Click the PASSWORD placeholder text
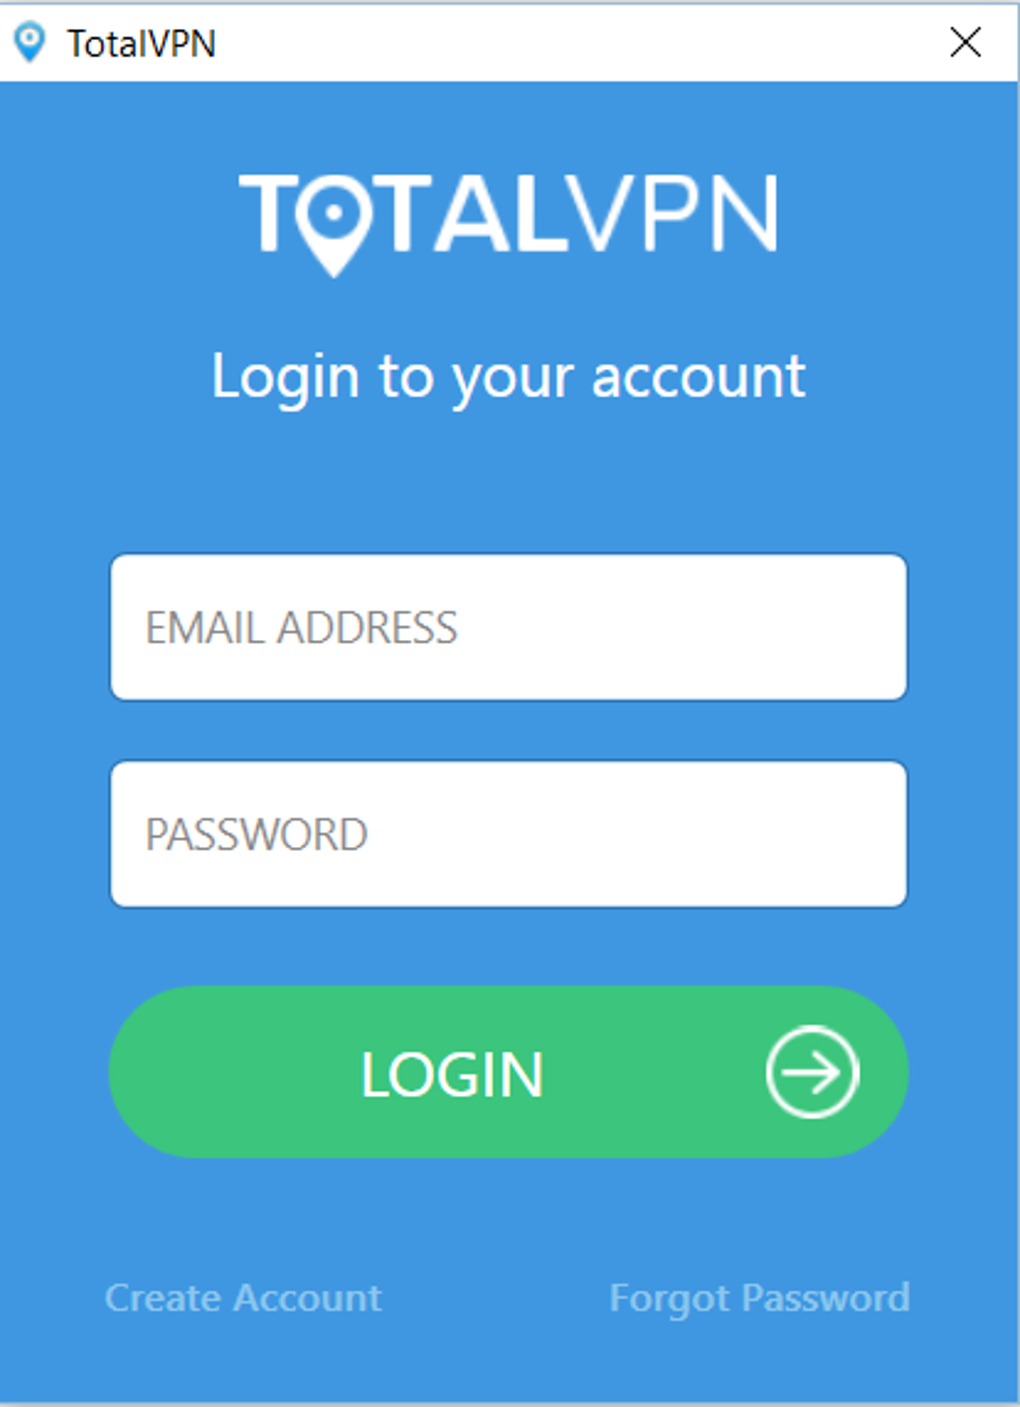This screenshot has width=1020, height=1407. pyautogui.click(x=257, y=835)
